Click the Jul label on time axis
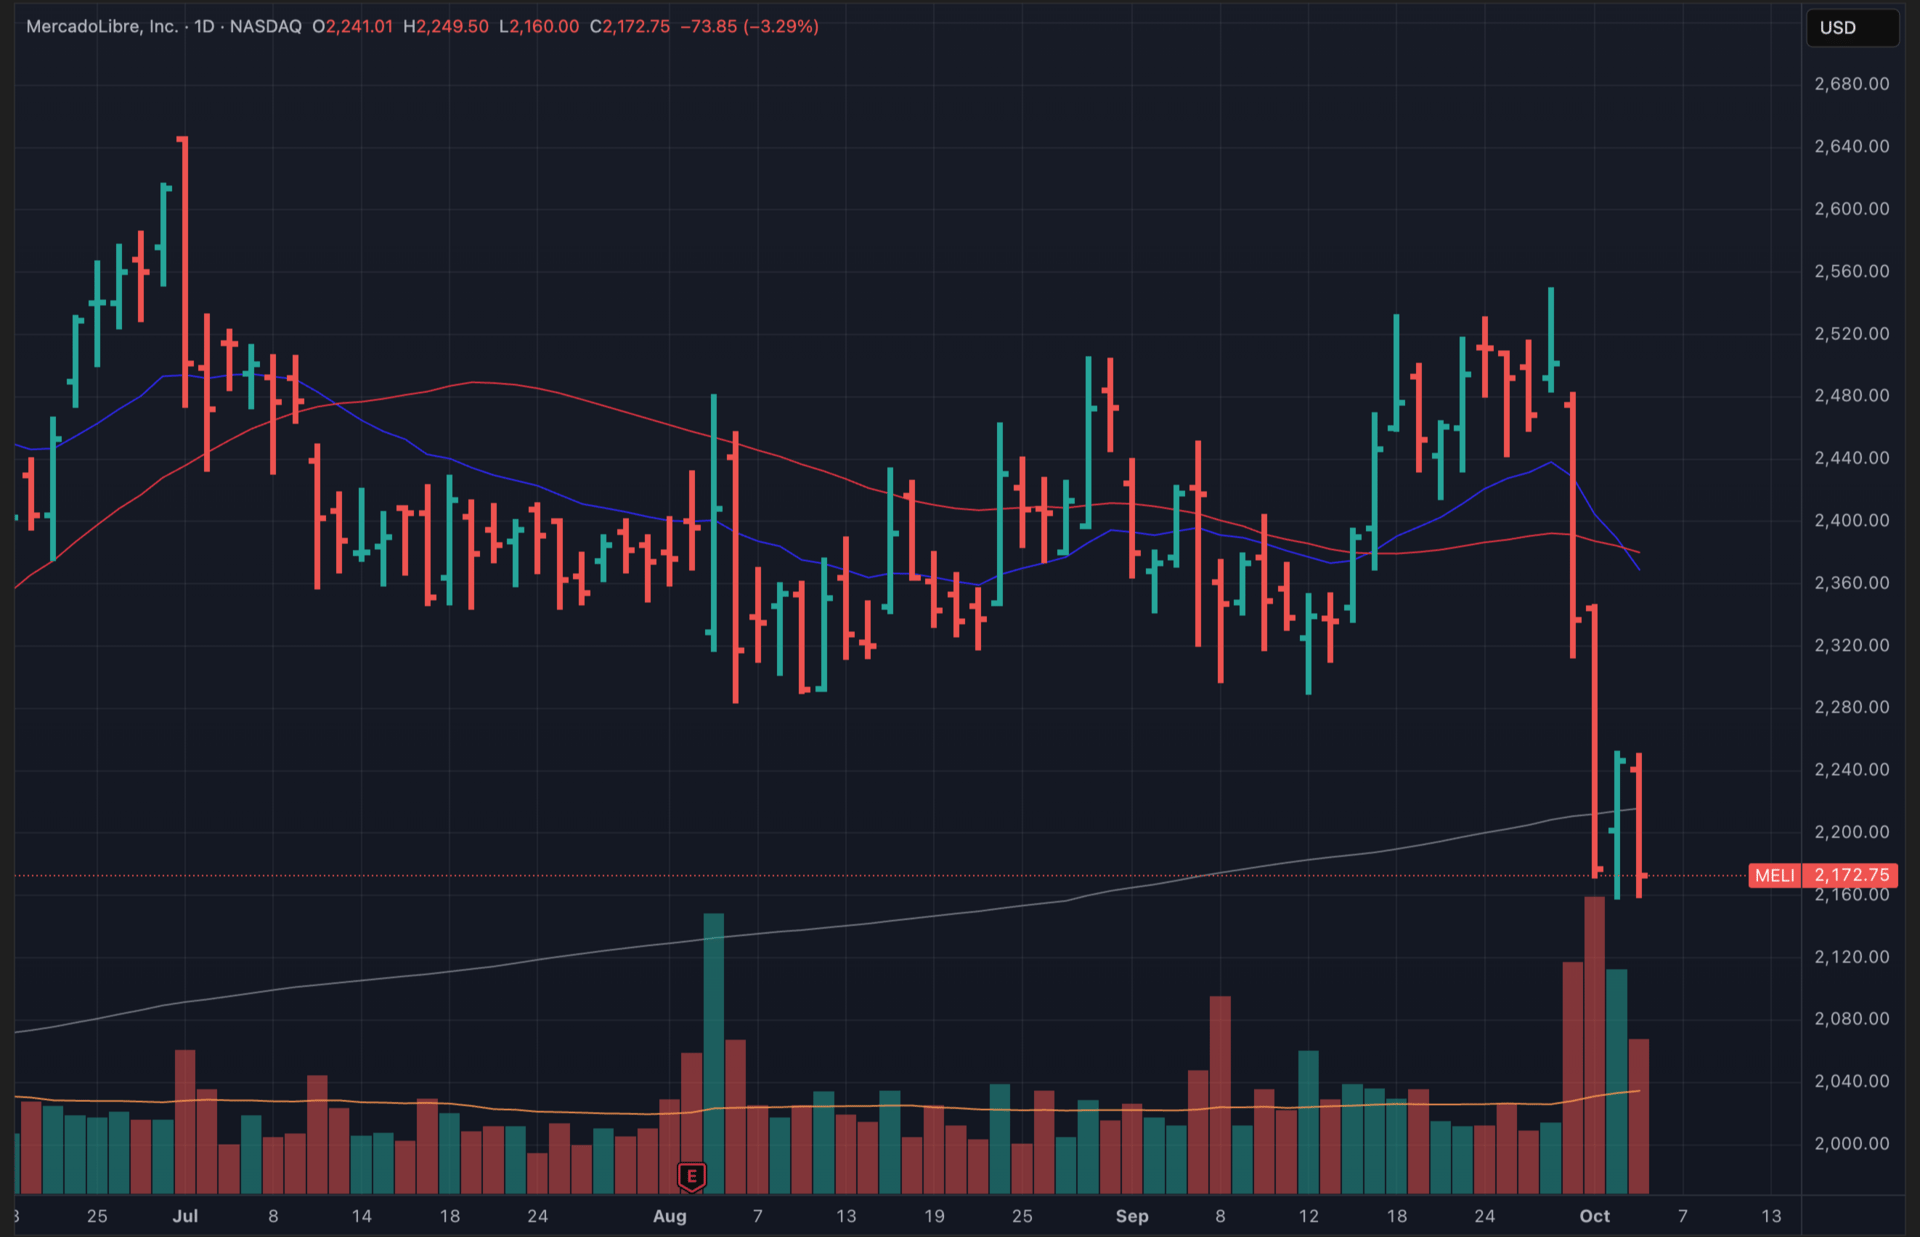Viewport: 1920px width, 1237px height. pyautogui.click(x=185, y=1216)
